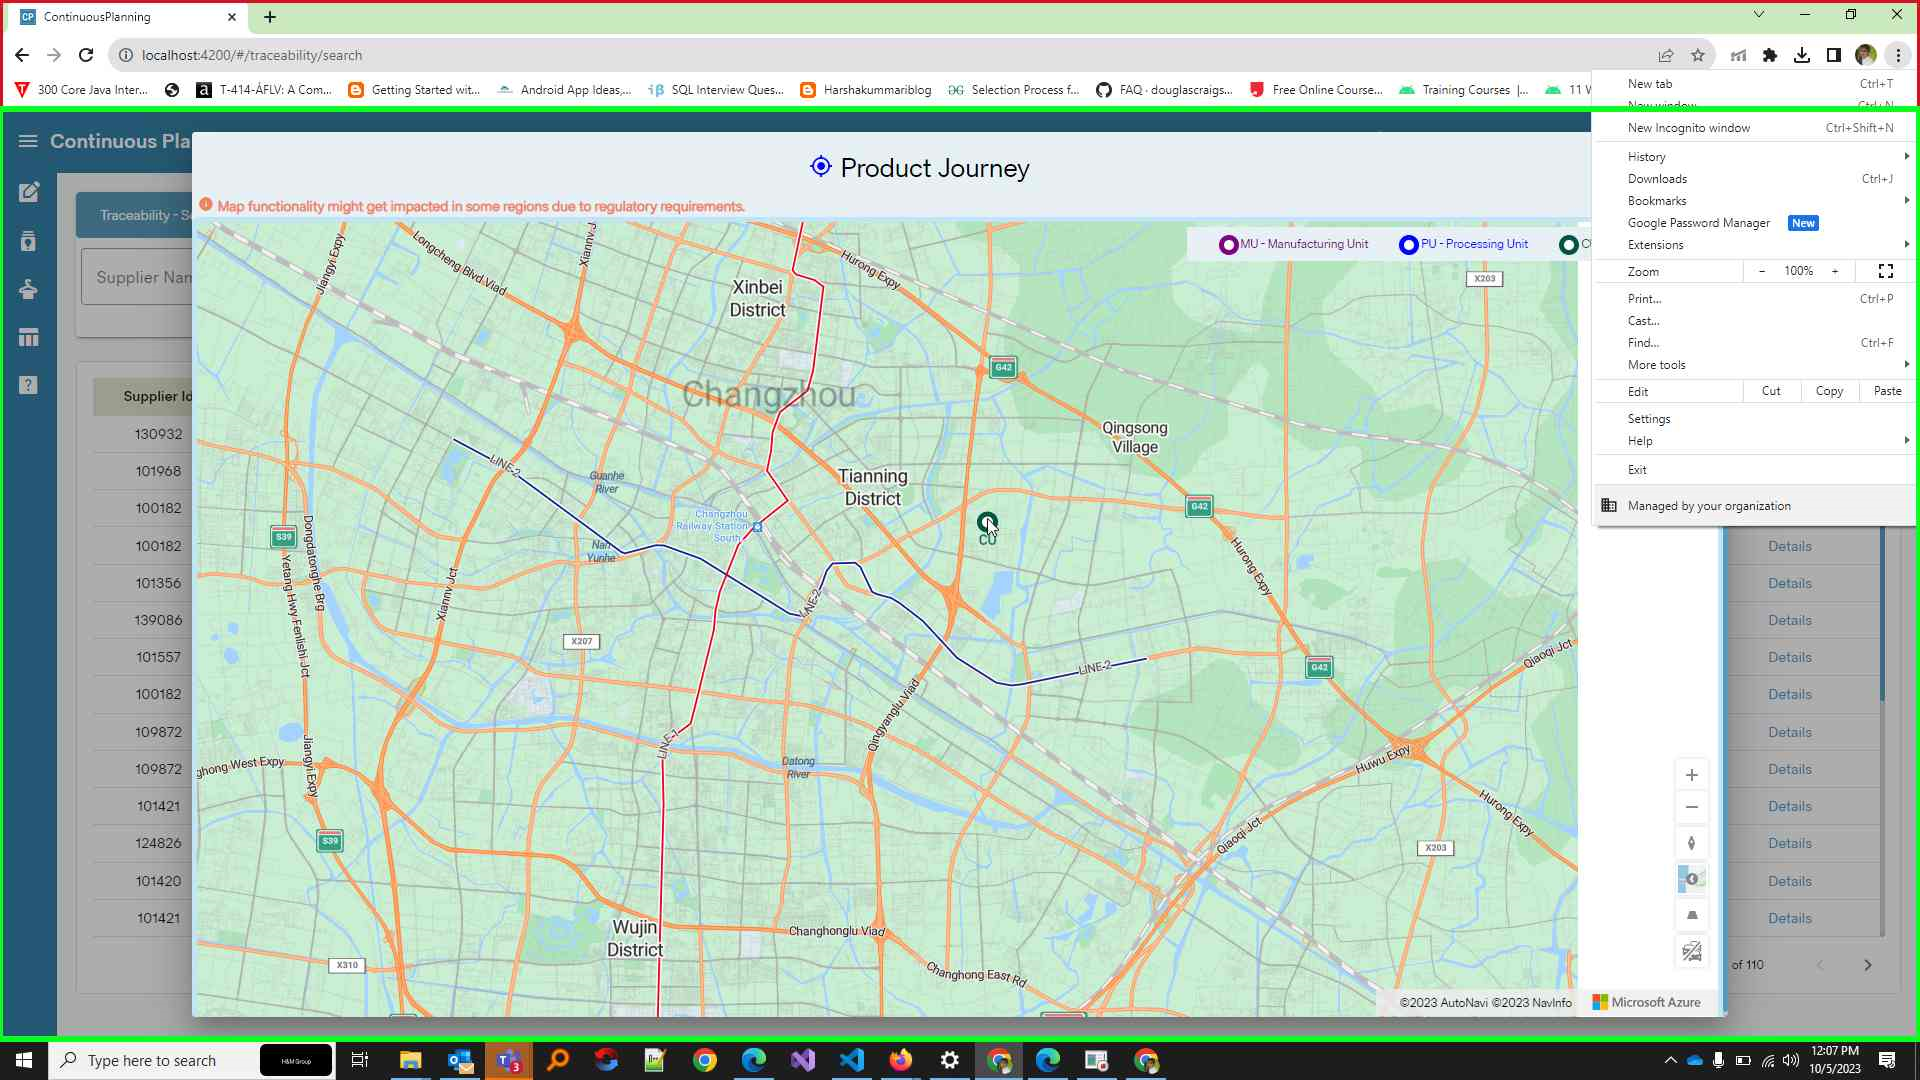Open a new browser tab plus
This screenshot has width=1920, height=1080.
pos(270,17)
